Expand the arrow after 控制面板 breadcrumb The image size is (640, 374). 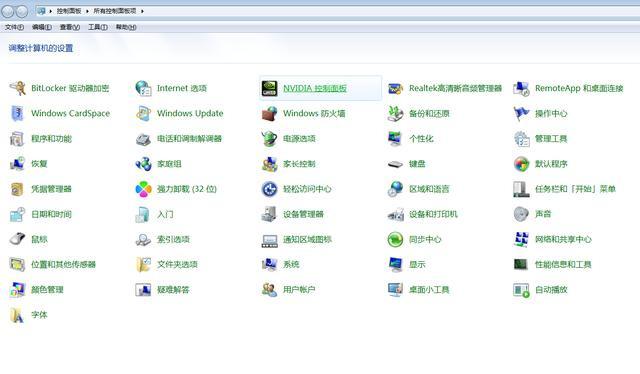click(87, 11)
